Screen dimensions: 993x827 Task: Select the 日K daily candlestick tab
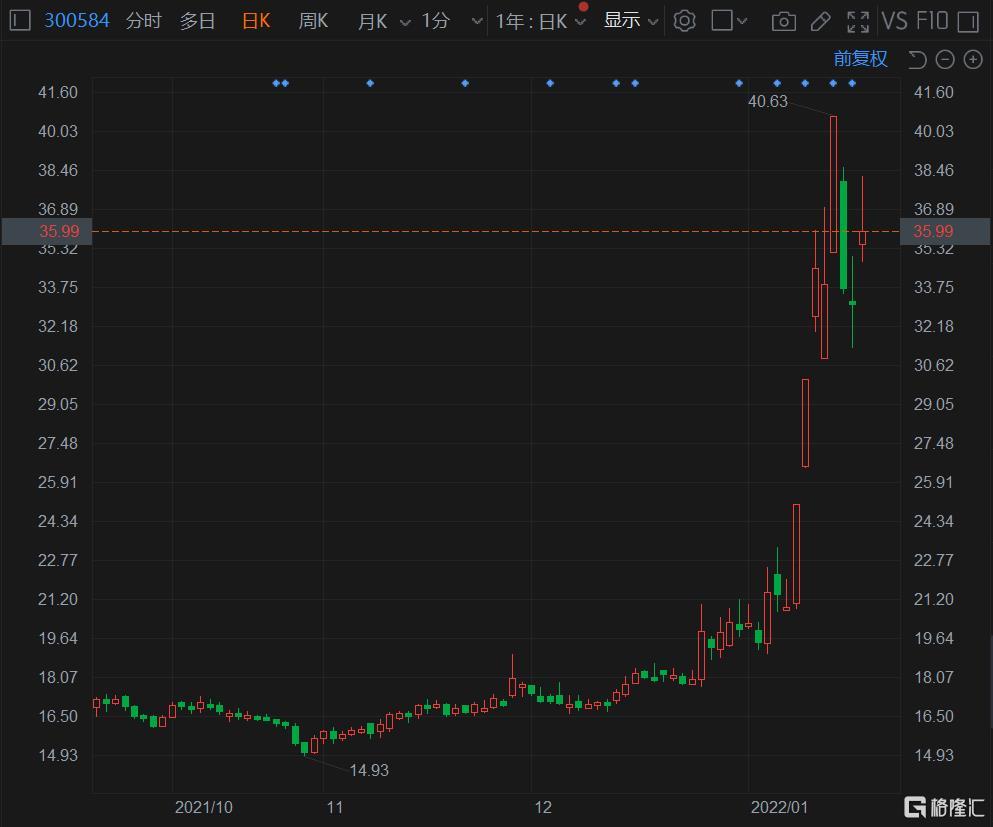point(256,21)
